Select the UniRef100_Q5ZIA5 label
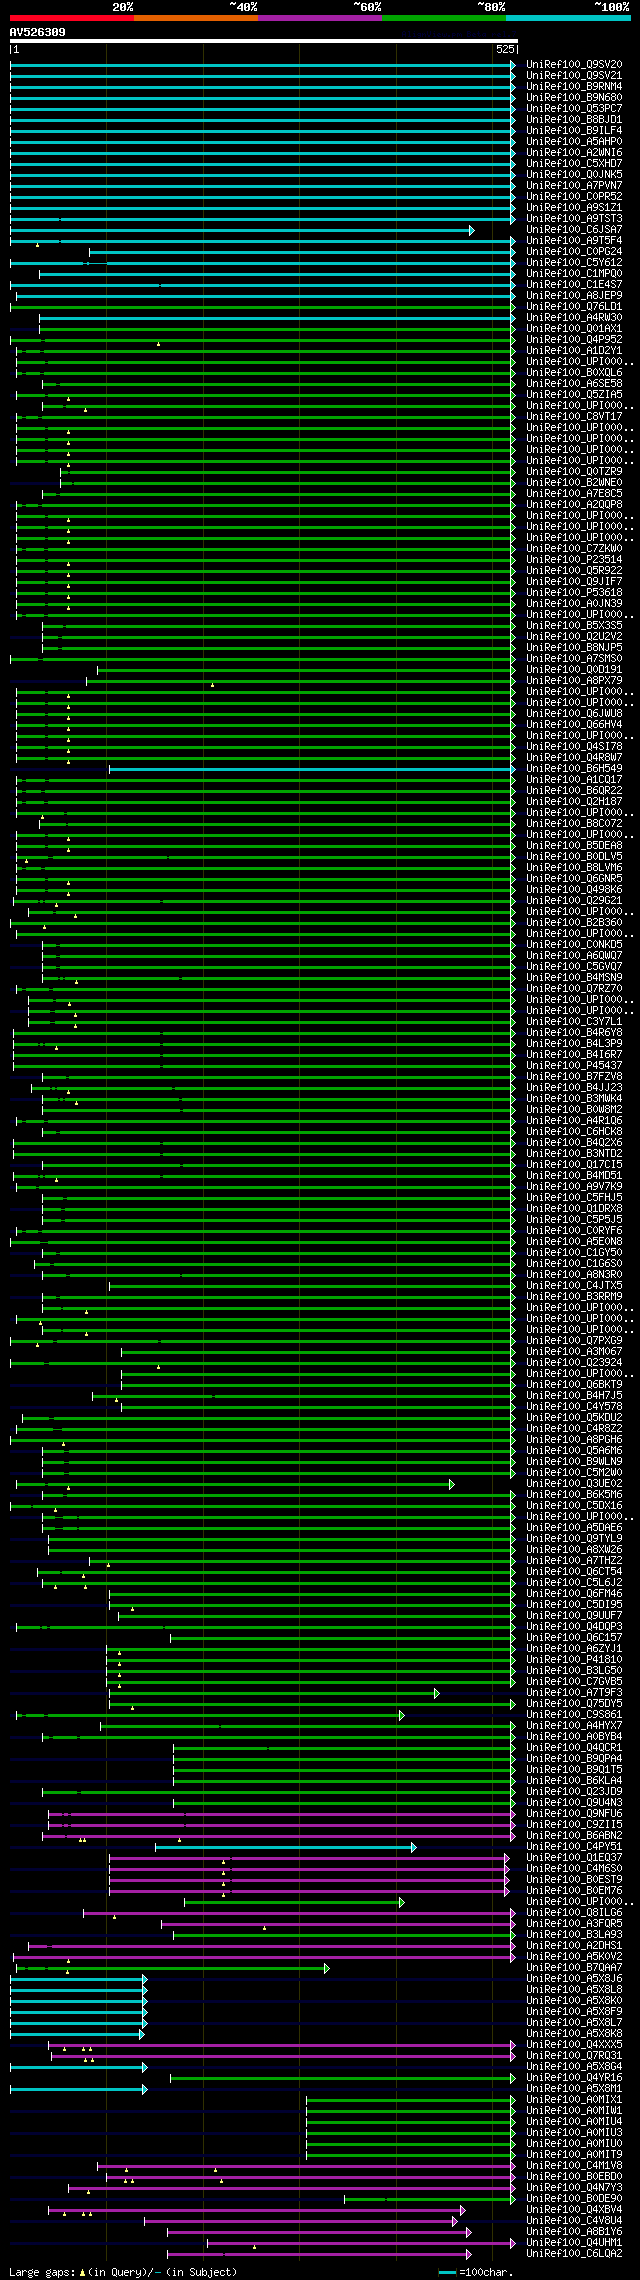640x2280 pixels. (574, 394)
